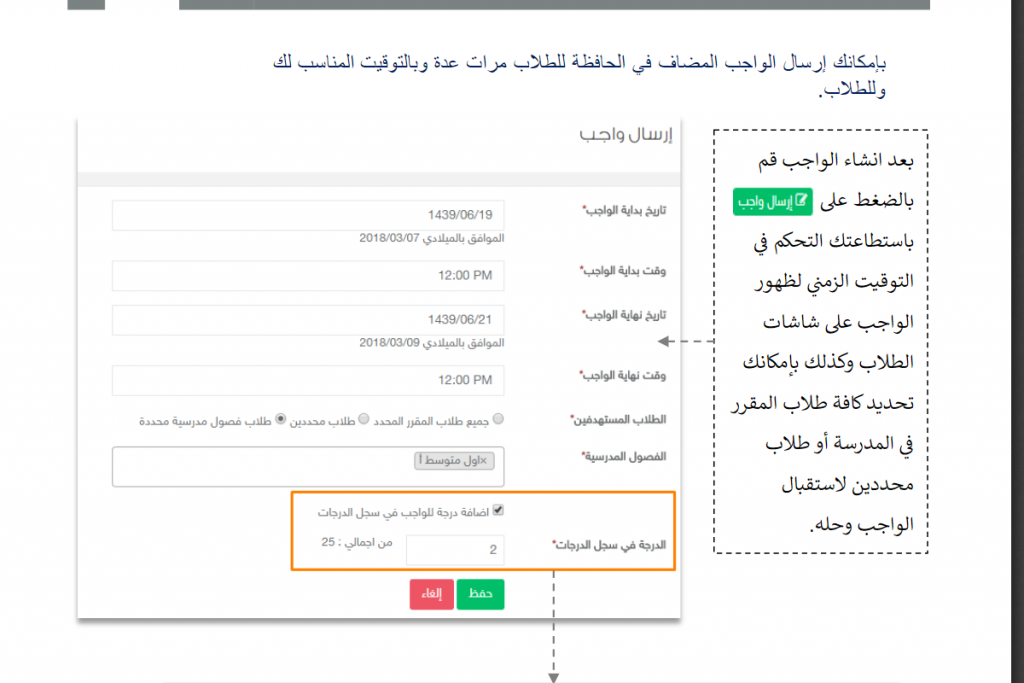Screen dimensions: 1024x683
Task: Click the الدرجة في سجل الدرجات label
Action: click(609, 545)
